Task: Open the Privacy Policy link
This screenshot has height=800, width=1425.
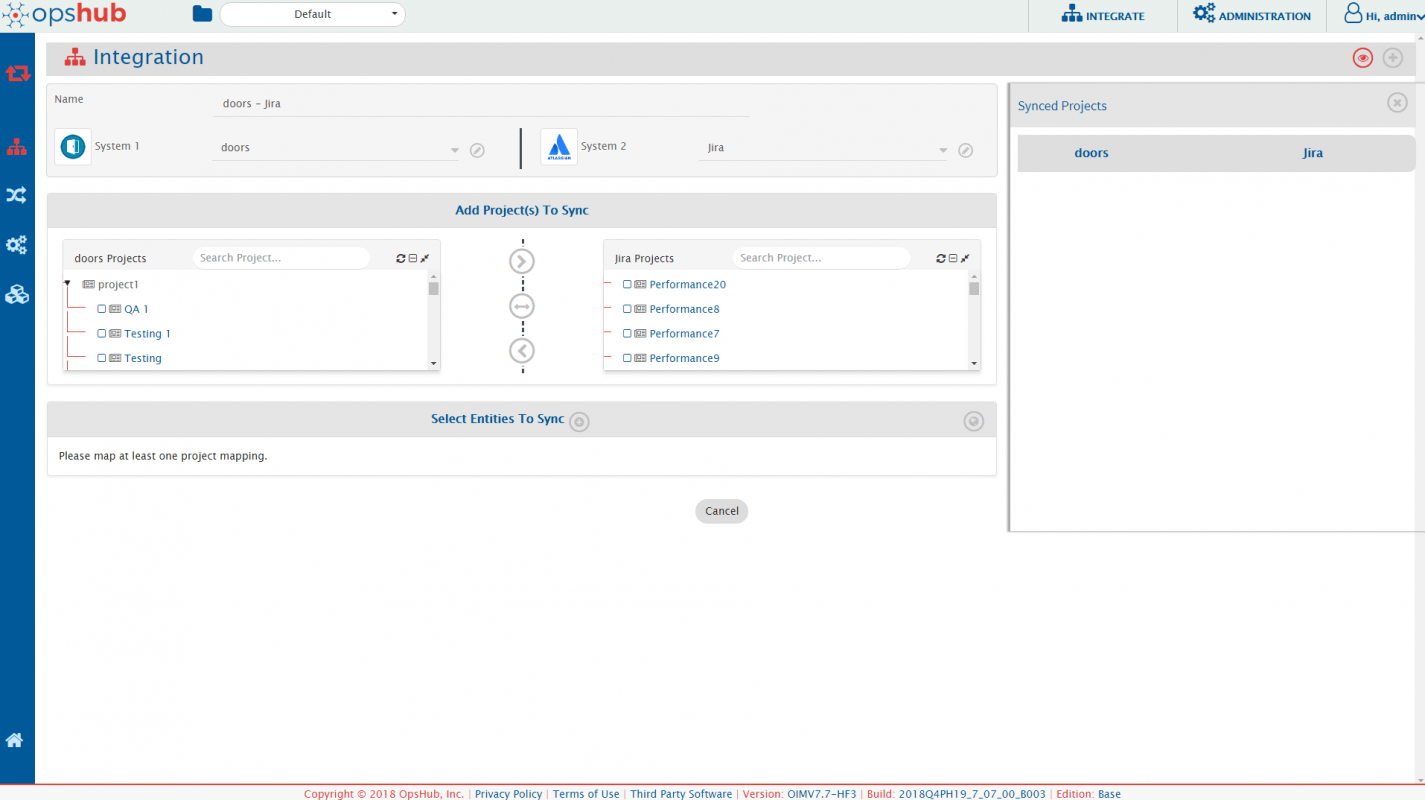Action: (508, 794)
